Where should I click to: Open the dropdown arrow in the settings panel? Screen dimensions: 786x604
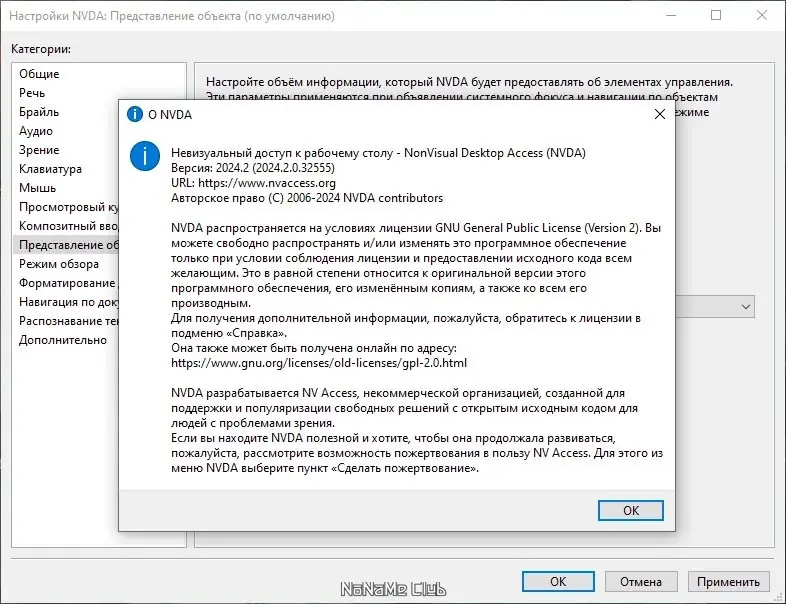(x=745, y=307)
